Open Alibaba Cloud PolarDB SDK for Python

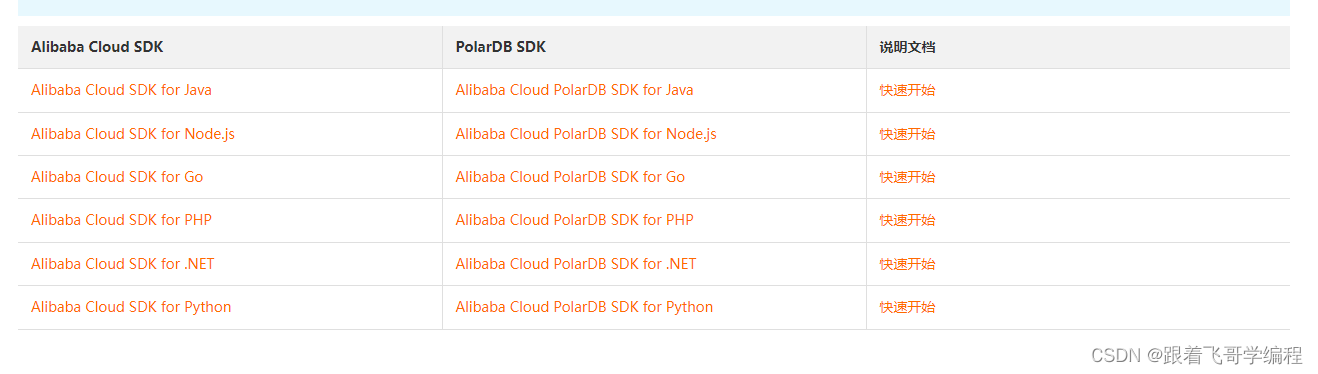click(584, 307)
